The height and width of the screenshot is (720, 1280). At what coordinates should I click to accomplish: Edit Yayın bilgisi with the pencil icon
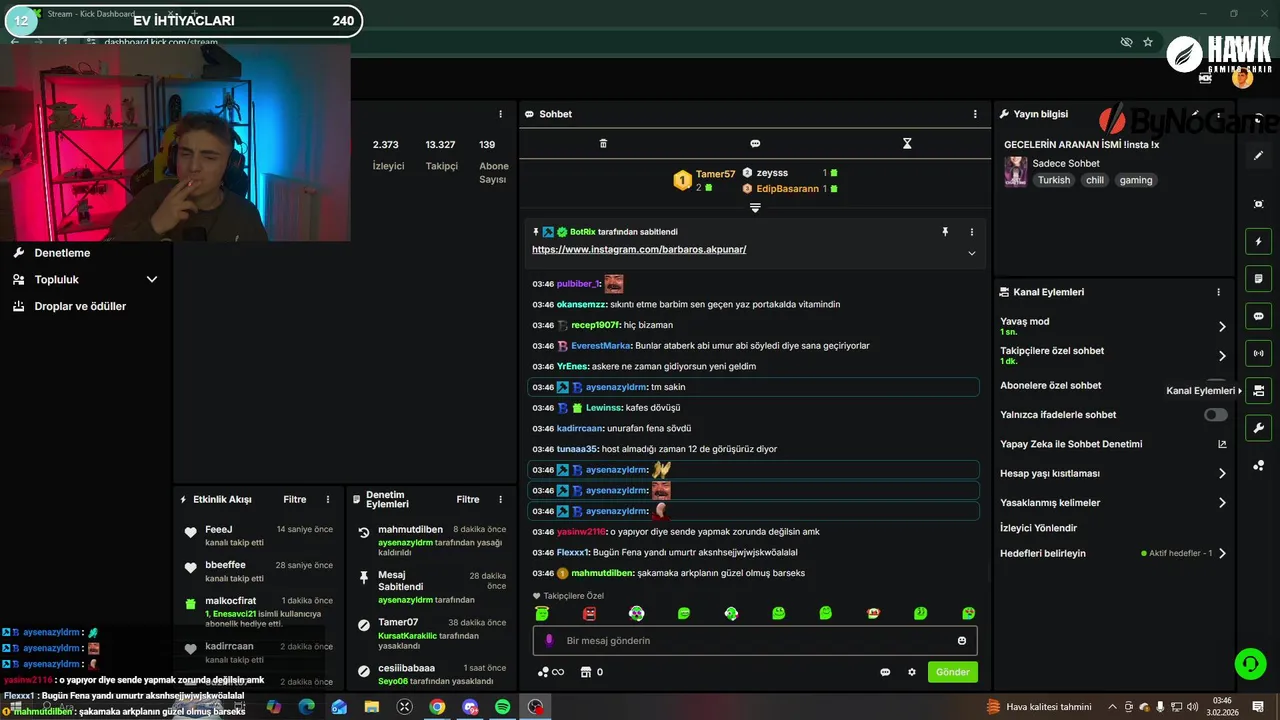tap(1195, 114)
